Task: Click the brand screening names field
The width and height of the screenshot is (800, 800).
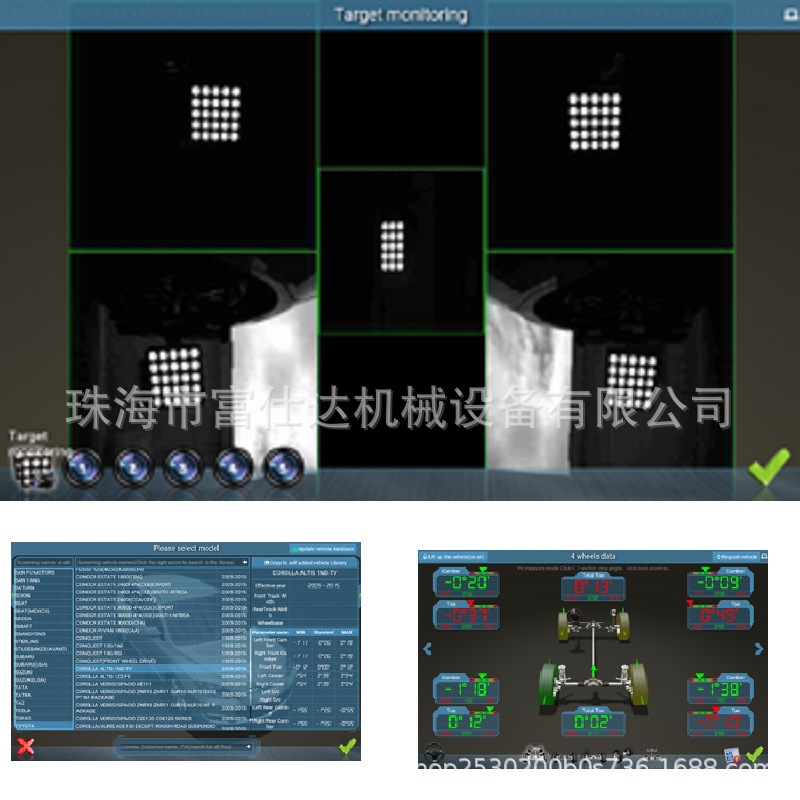Action: click(x=44, y=562)
